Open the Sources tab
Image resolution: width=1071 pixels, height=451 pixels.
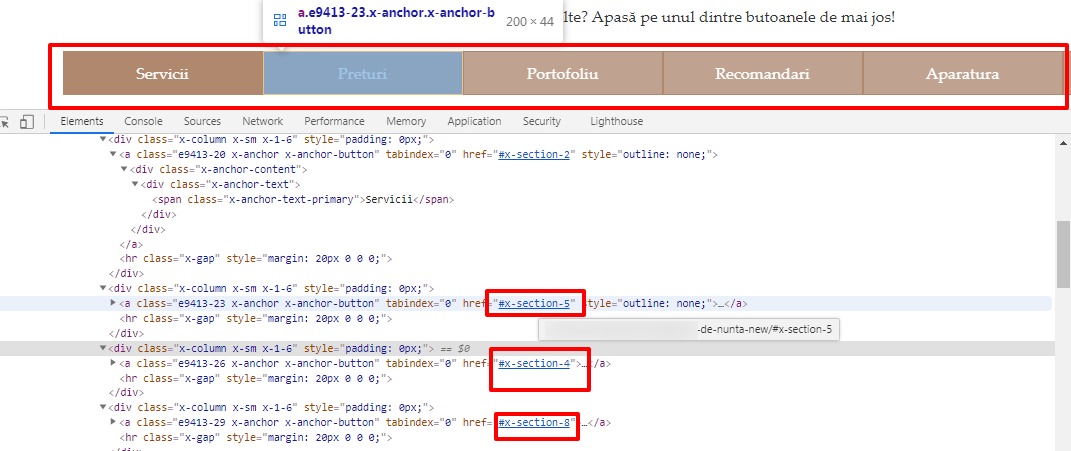point(202,121)
